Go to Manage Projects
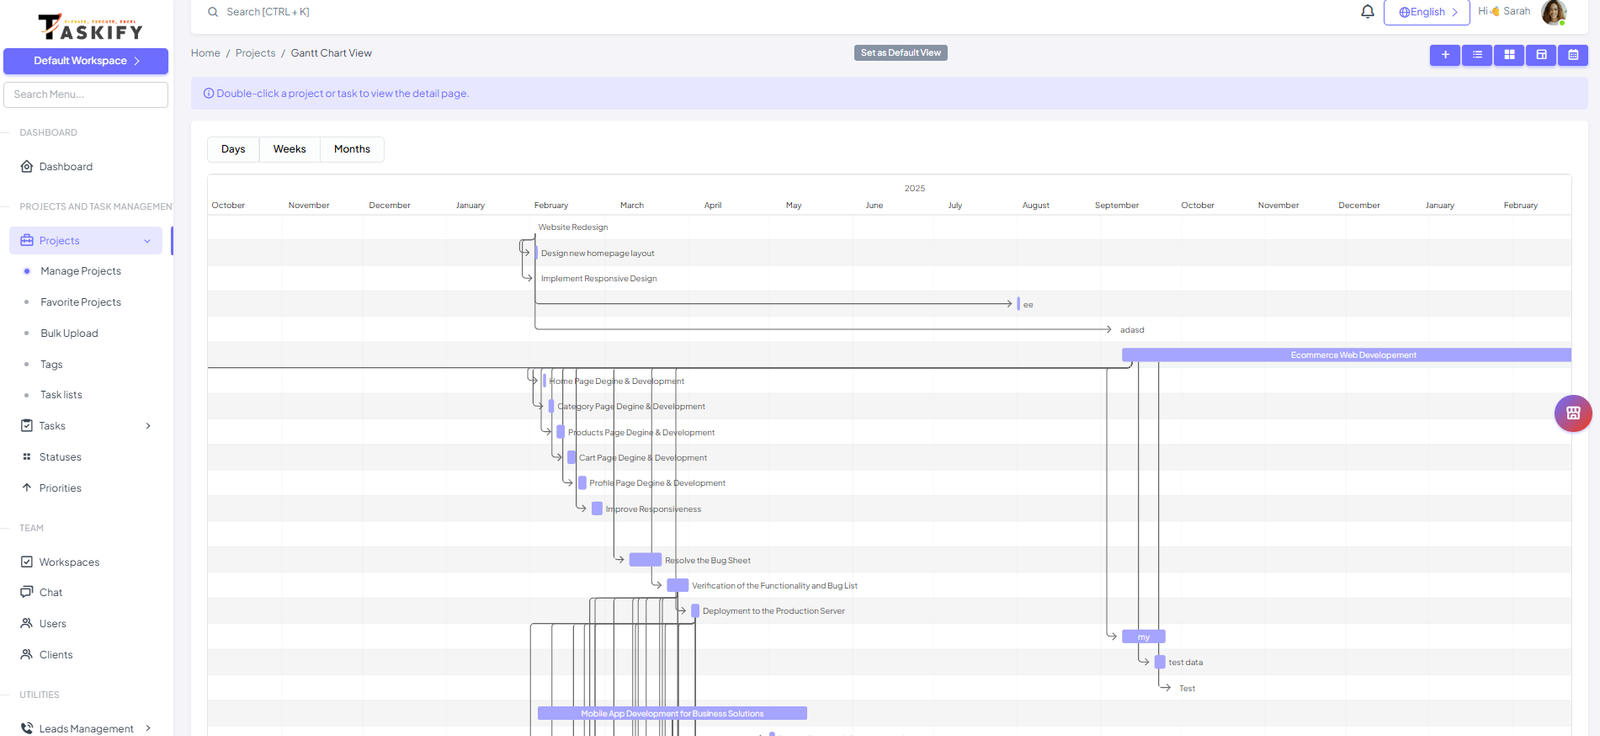The height and width of the screenshot is (736, 1600). coord(80,271)
